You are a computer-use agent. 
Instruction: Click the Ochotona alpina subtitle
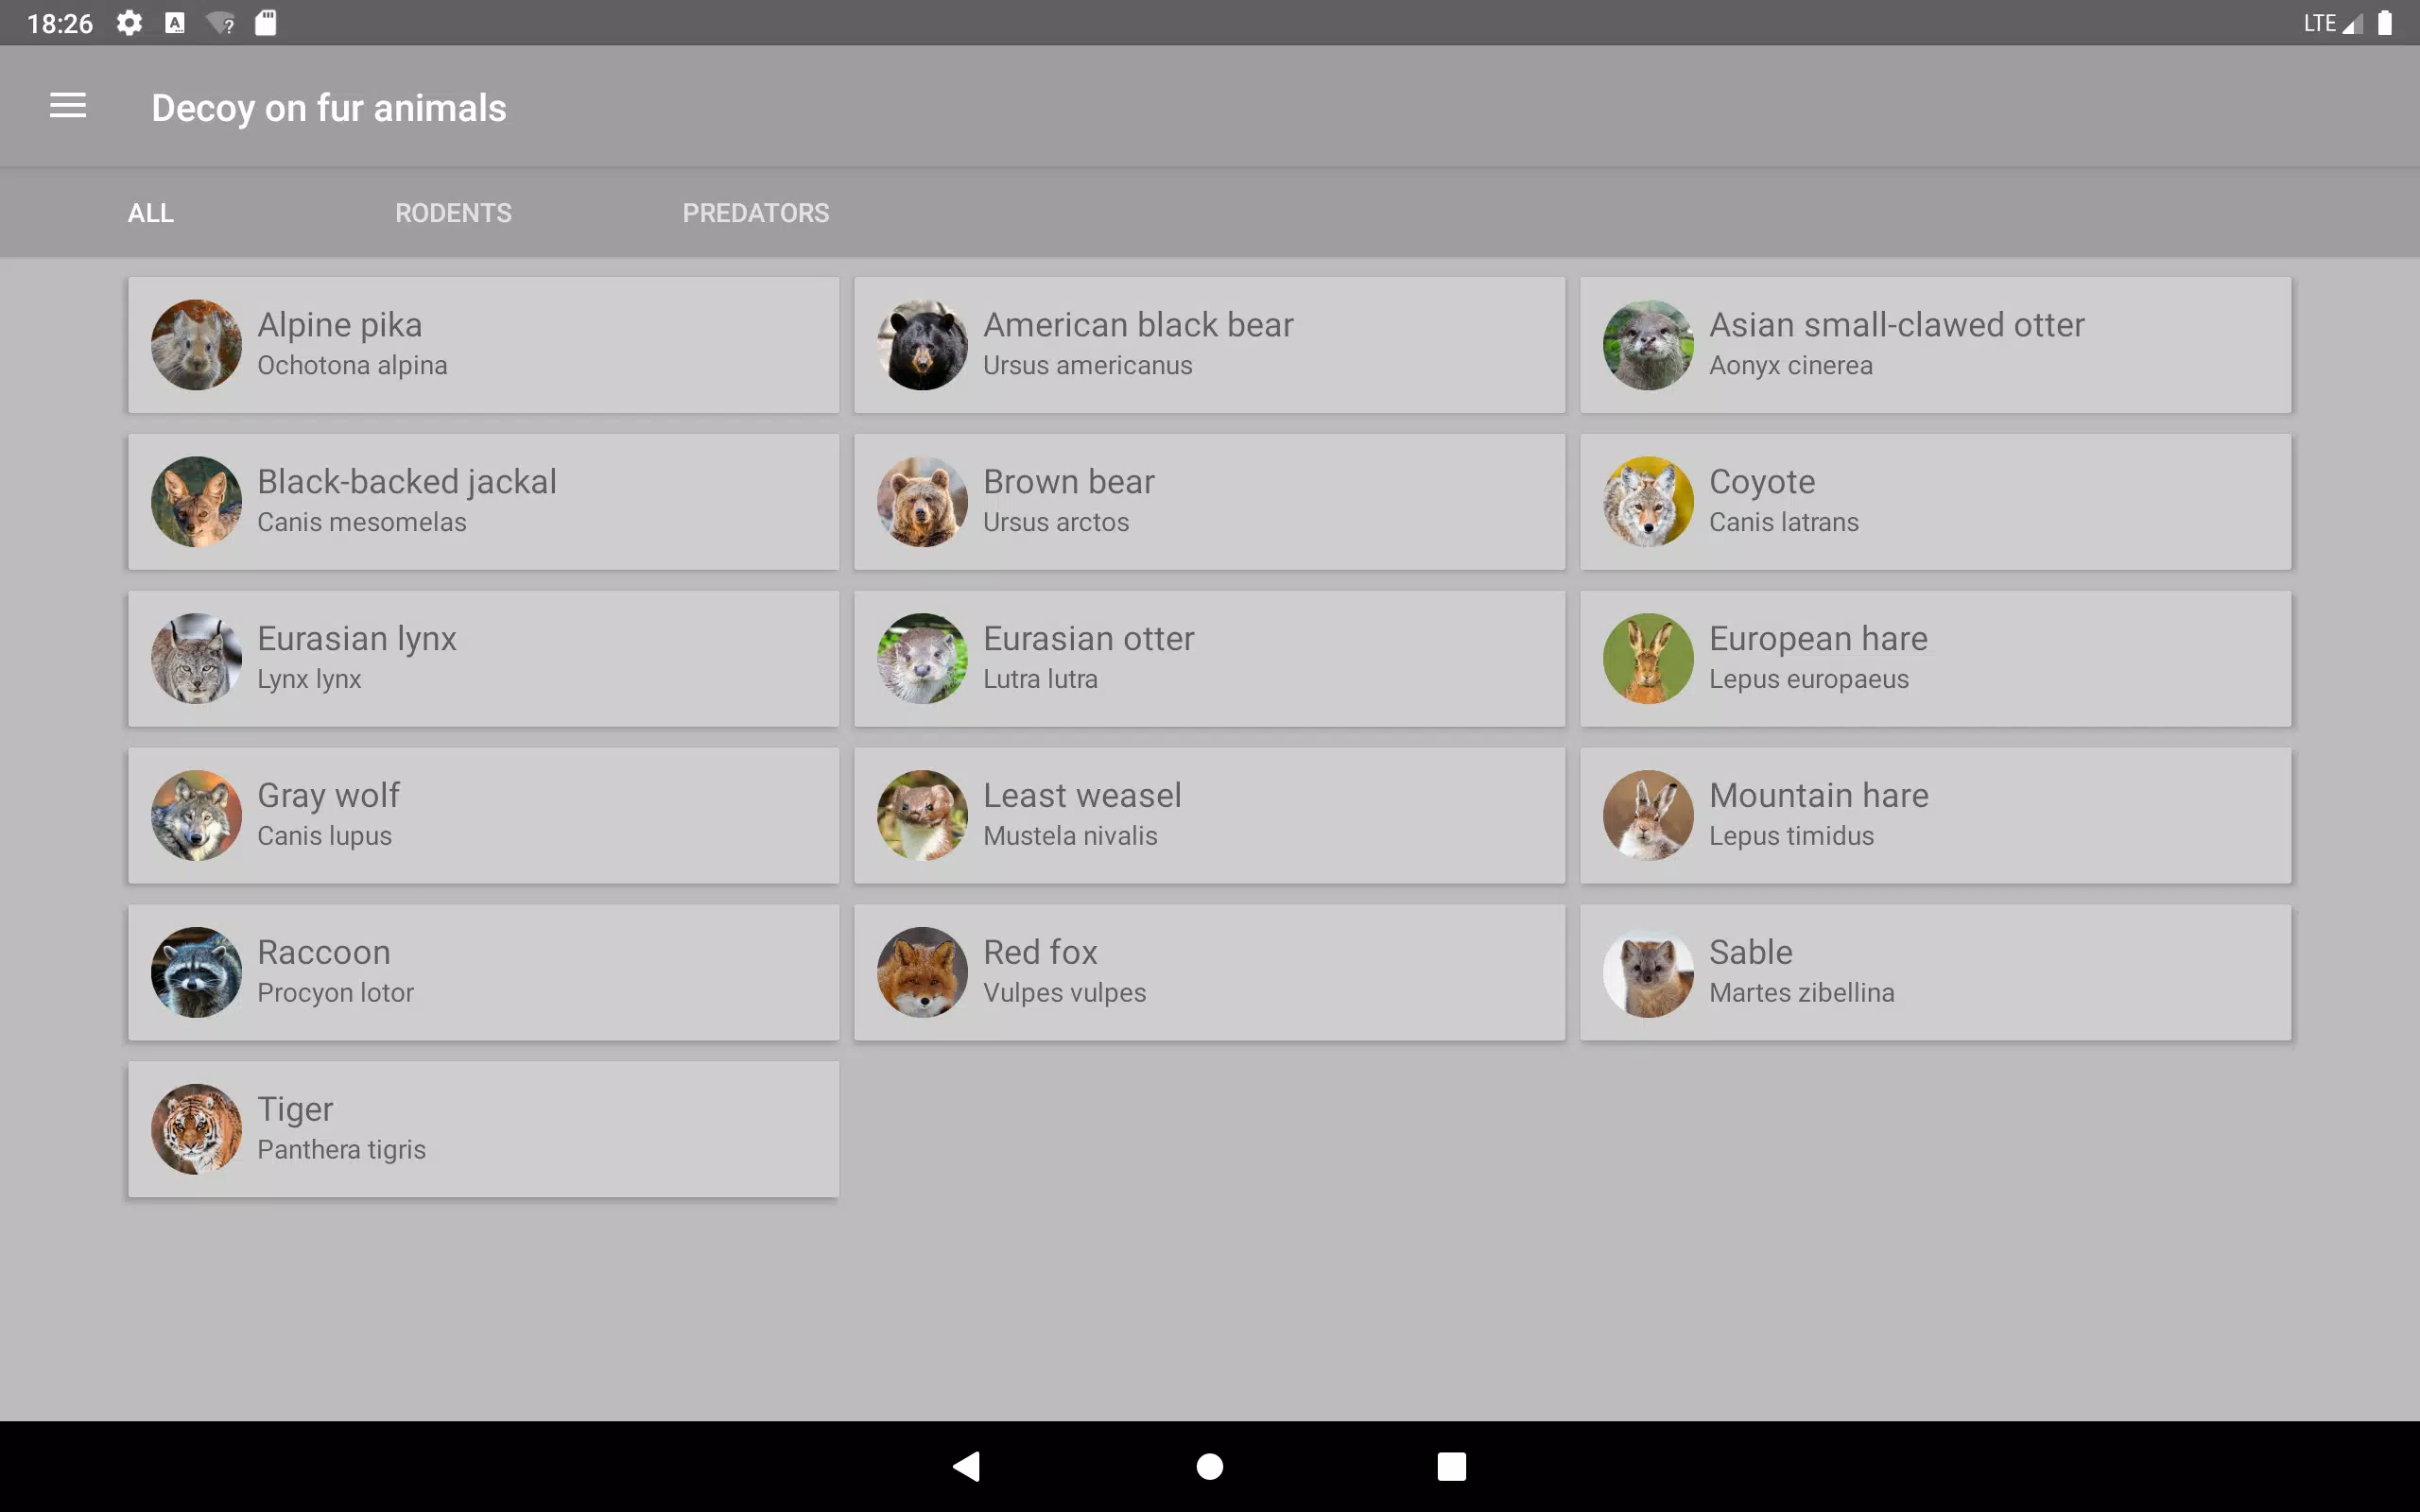tap(352, 366)
